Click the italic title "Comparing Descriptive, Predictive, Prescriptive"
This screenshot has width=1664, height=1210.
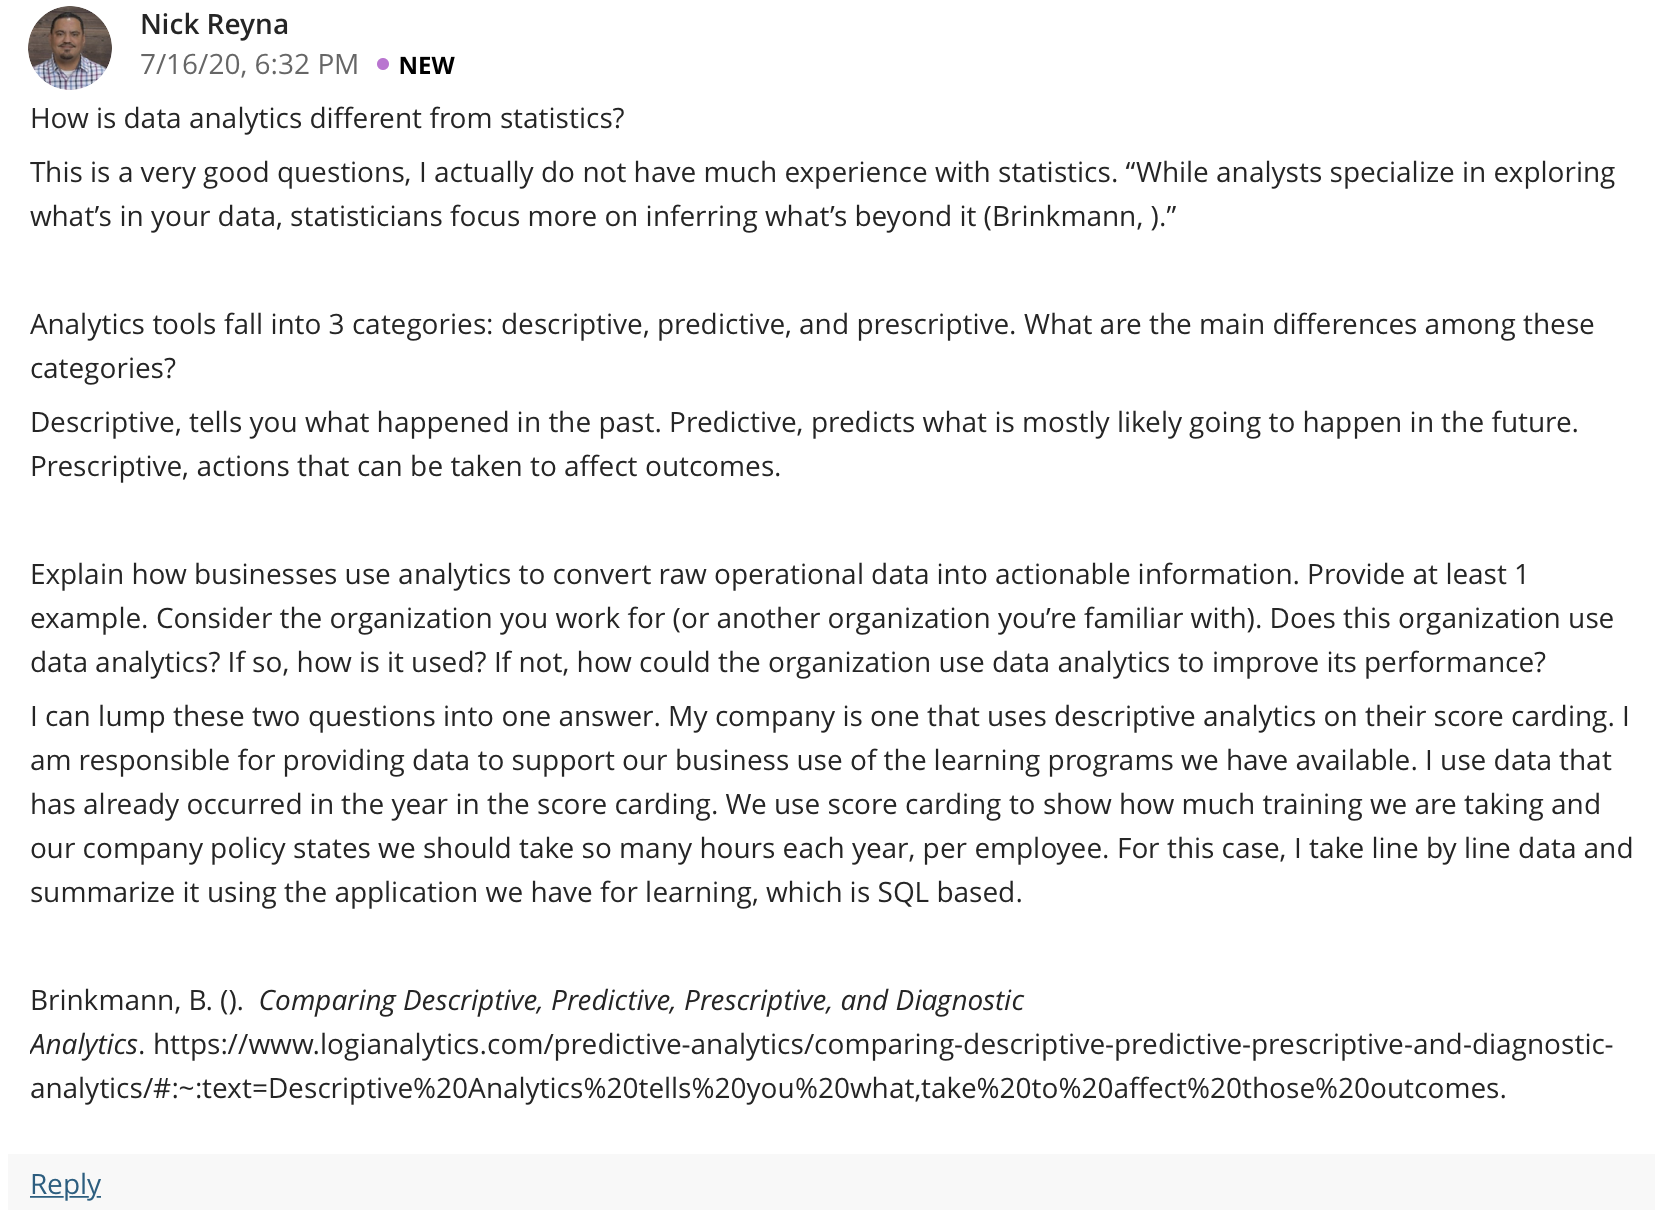pyautogui.click(x=641, y=1000)
